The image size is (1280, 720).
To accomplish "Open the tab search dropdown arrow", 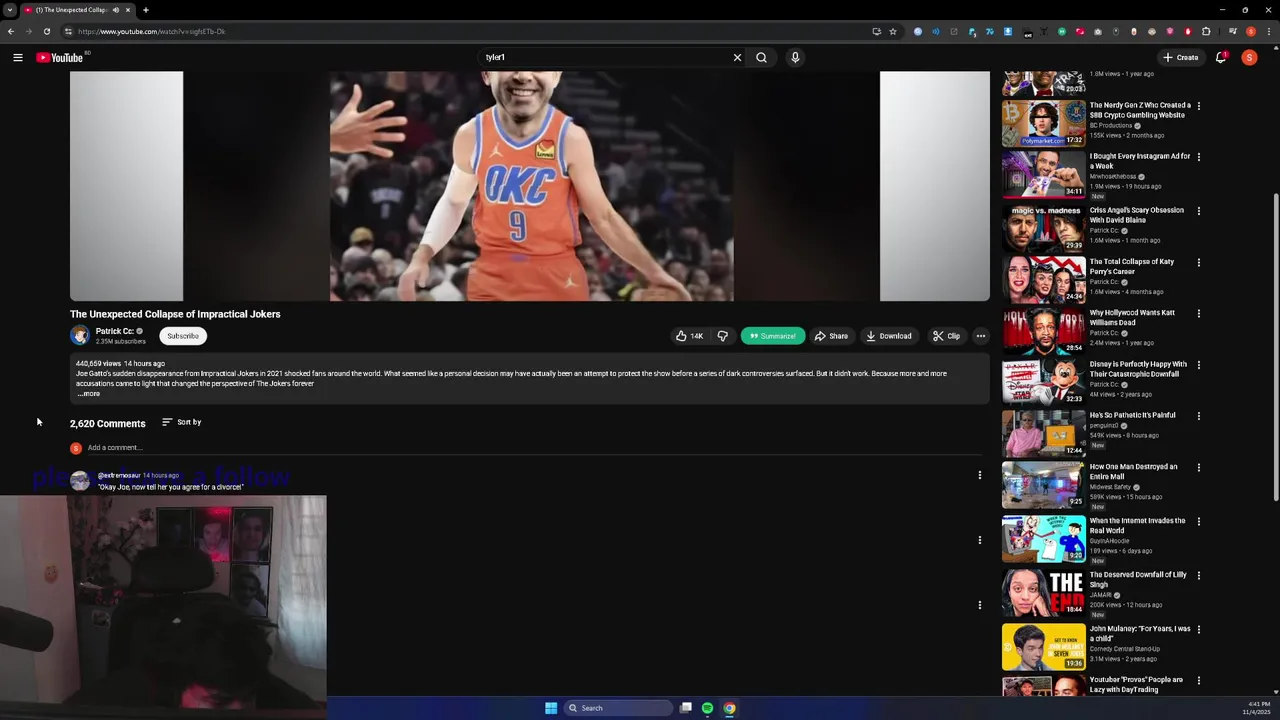I will (9, 10).
